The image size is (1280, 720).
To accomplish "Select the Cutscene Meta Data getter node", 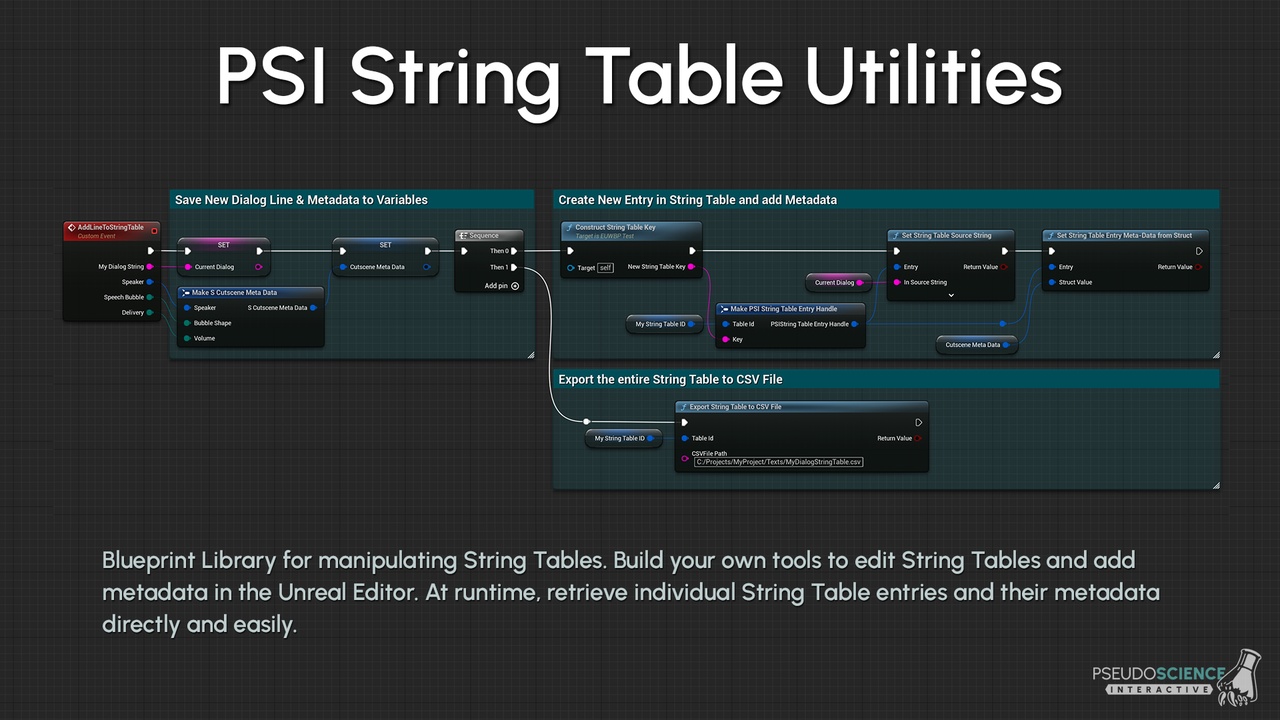I will [x=977, y=345].
